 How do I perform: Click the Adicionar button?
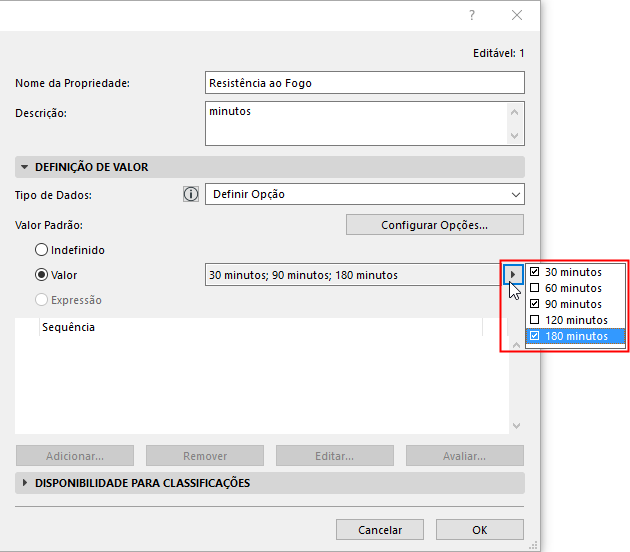point(75,456)
